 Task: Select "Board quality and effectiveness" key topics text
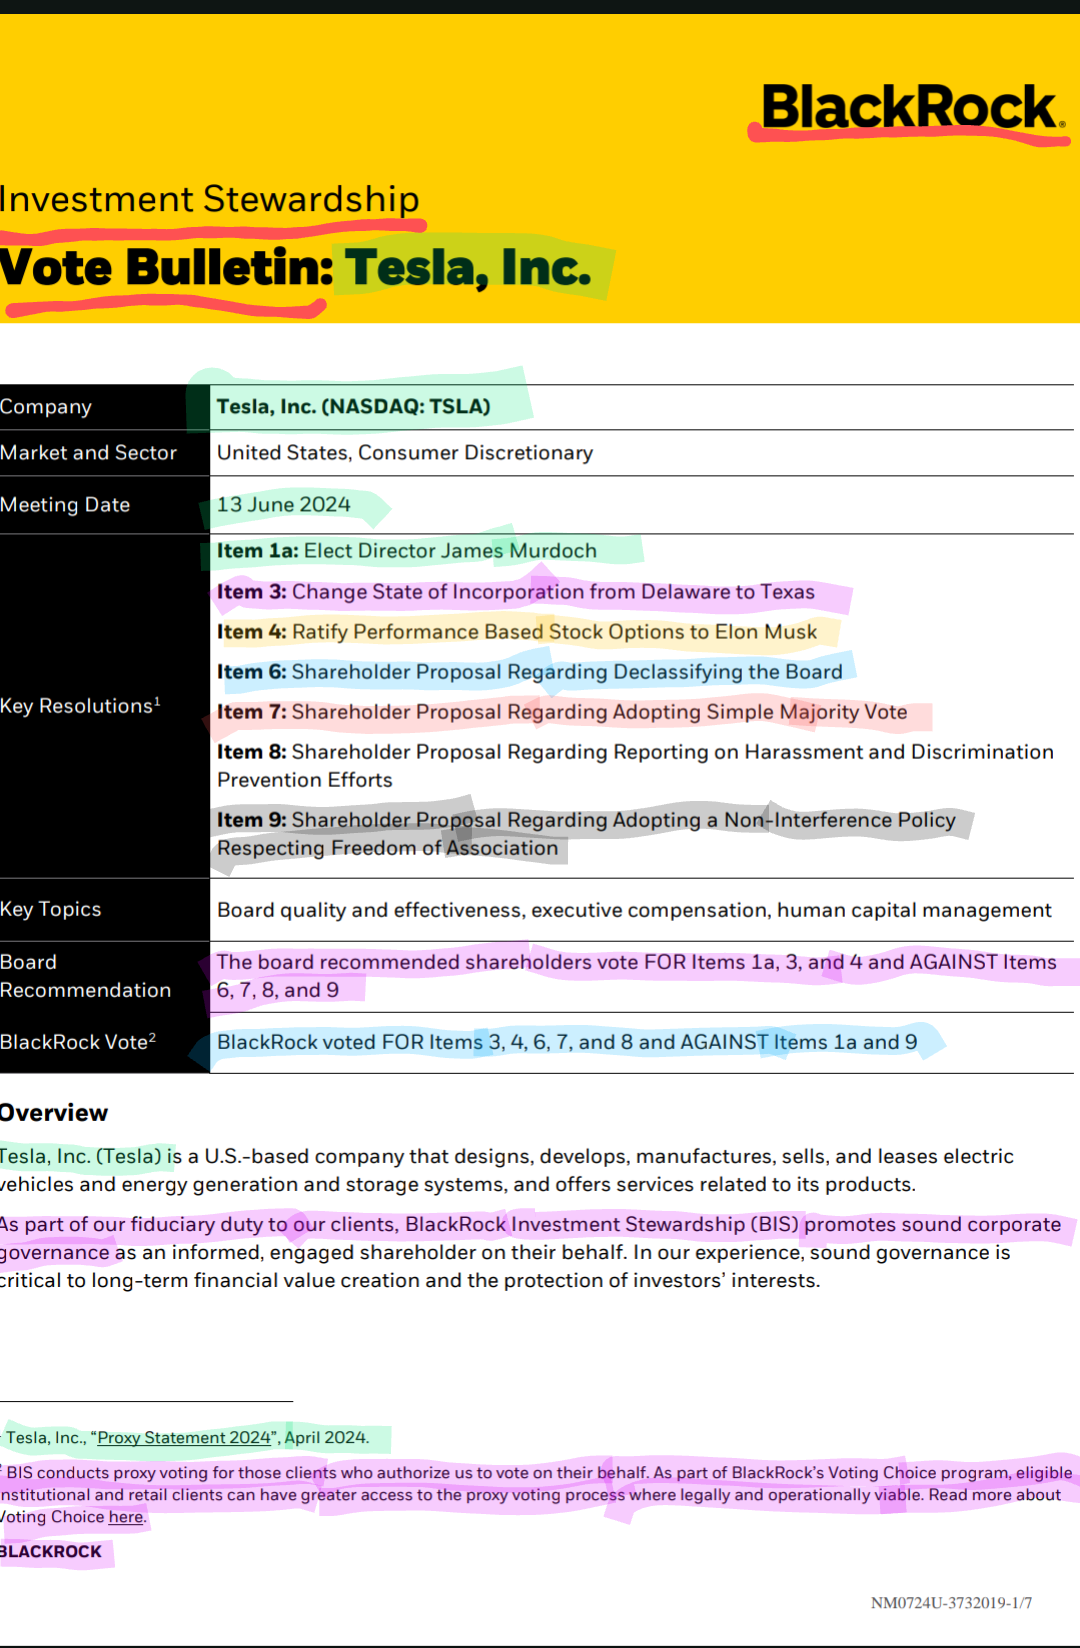pos(634,910)
